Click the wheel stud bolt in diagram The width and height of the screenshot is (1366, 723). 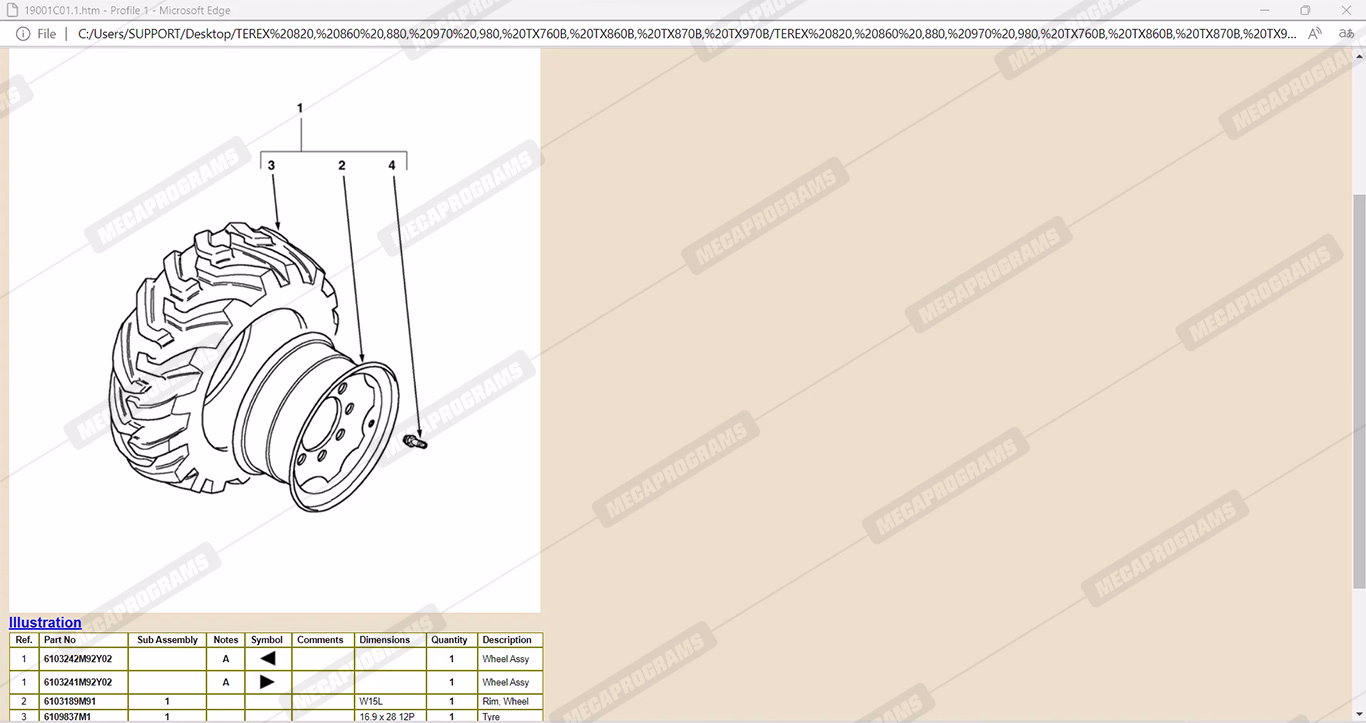point(414,441)
